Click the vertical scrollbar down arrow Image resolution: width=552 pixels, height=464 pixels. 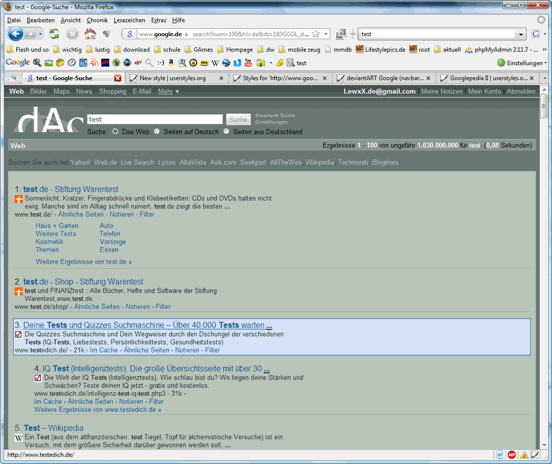pyautogui.click(x=544, y=445)
